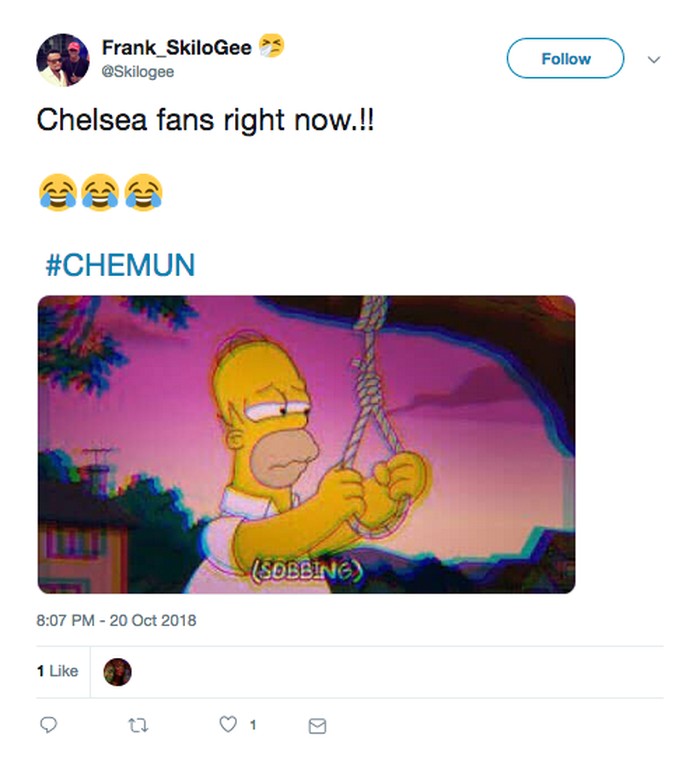View the small avatar of the liker
The height and width of the screenshot is (766, 700).
pyautogui.click(x=118, y=672)
